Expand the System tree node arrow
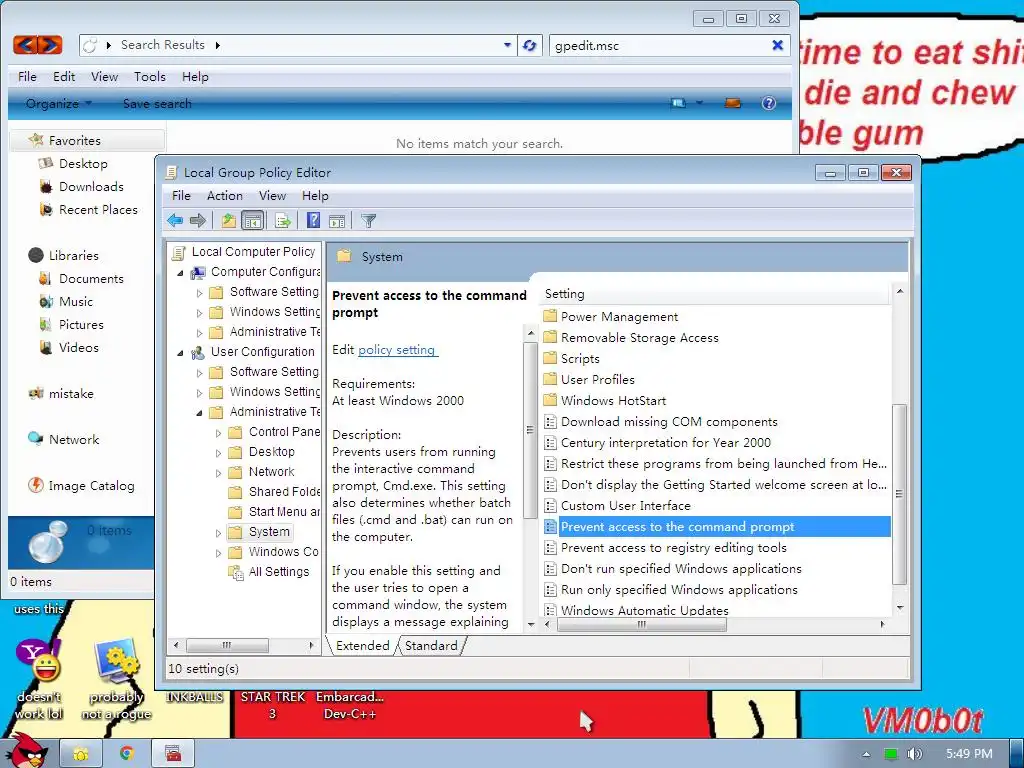This screenshot has width=1024, height=768. point(219,534)
